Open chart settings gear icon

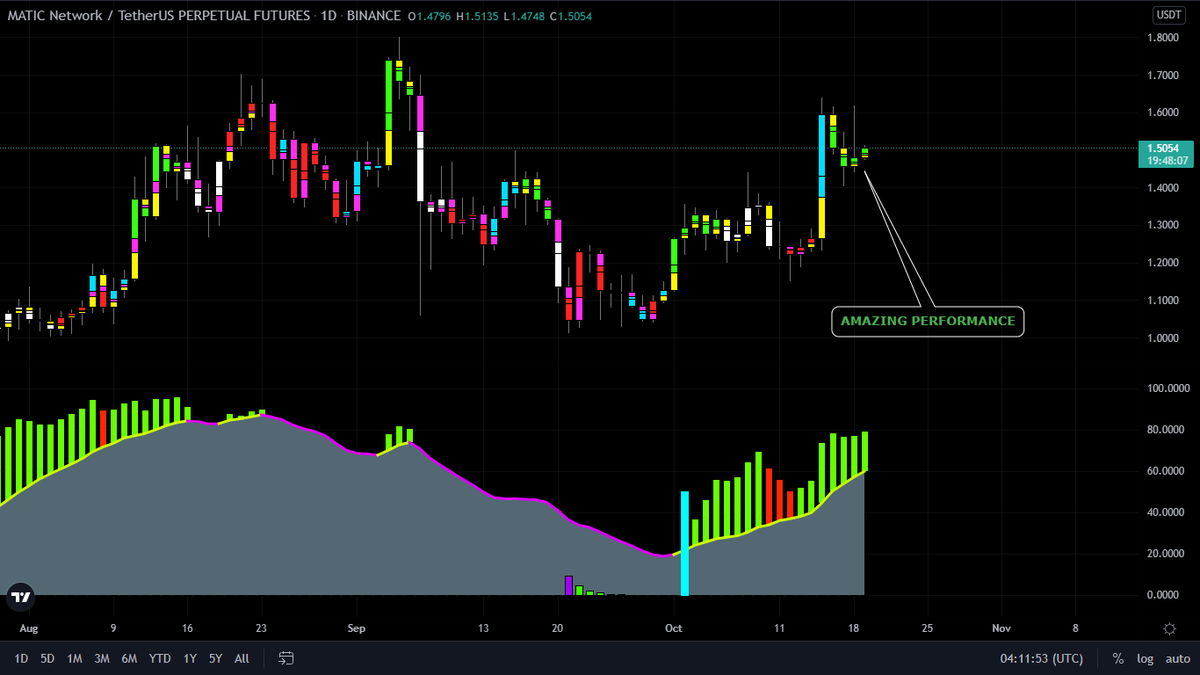(1169, 628)
